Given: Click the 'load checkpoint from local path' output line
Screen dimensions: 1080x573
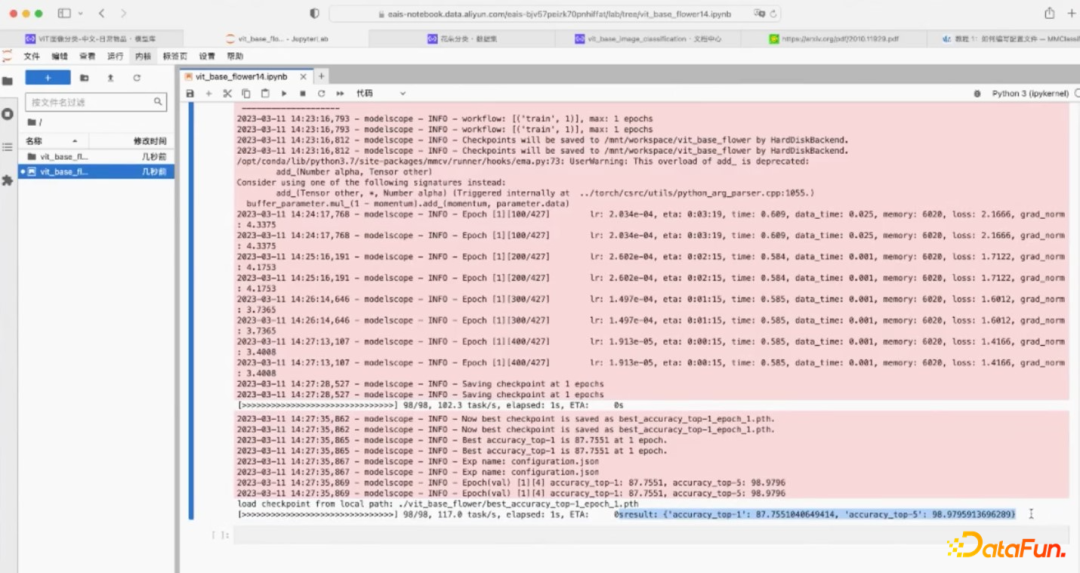Looking at the screenshot, I should (x=437, y=503).
